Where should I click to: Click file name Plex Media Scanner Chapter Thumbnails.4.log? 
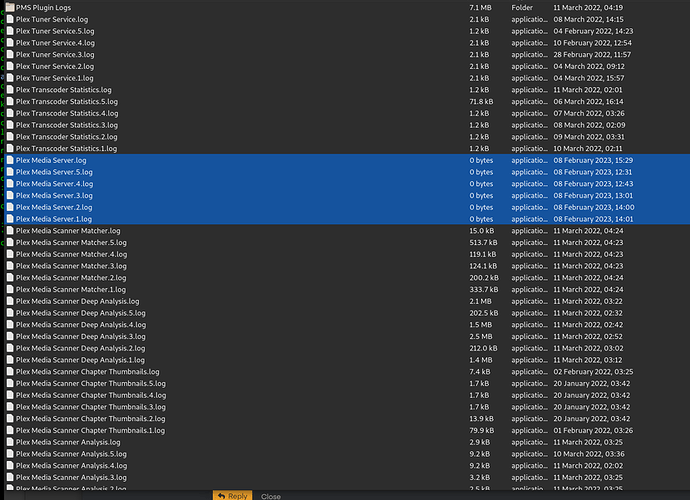[91, 395]
